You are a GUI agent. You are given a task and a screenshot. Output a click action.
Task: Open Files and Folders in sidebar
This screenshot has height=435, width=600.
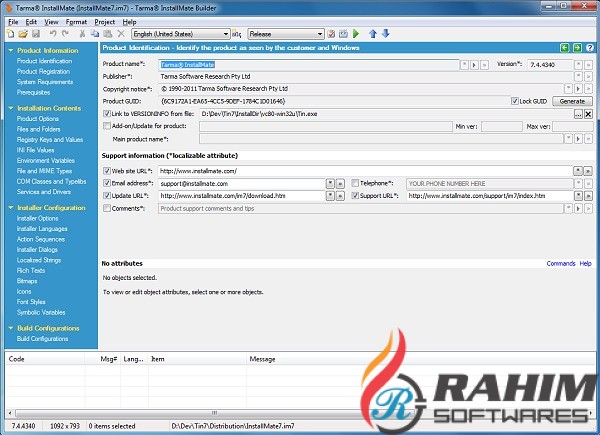tap(38, 129)
